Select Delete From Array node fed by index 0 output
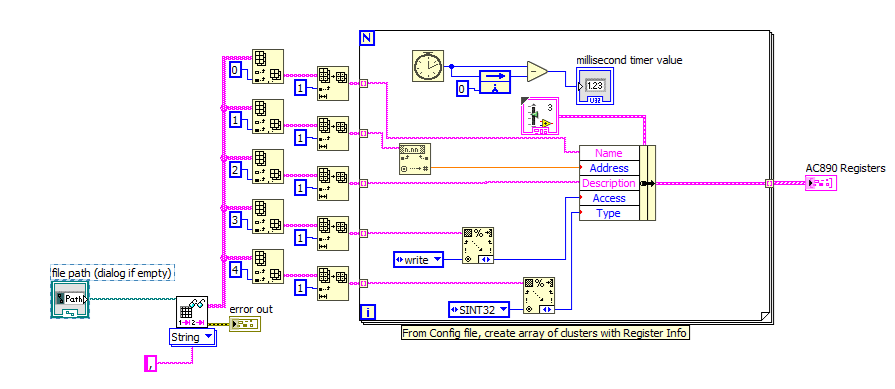The width and height of the screenshot is (895, 389). (x=332, y=83)
